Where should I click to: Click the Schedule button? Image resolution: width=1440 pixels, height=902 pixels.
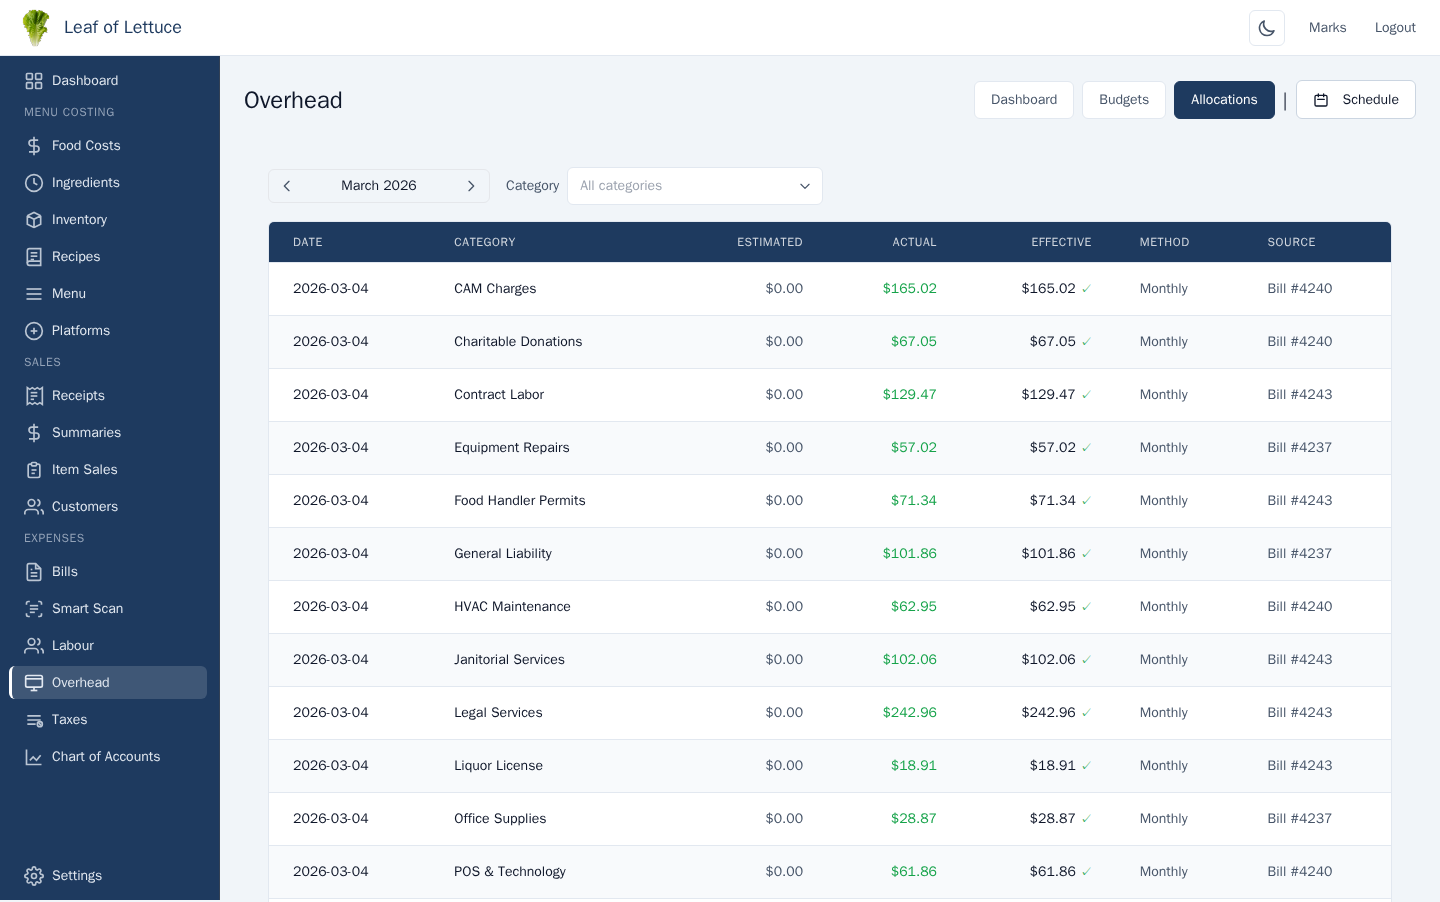[1355, 99]
